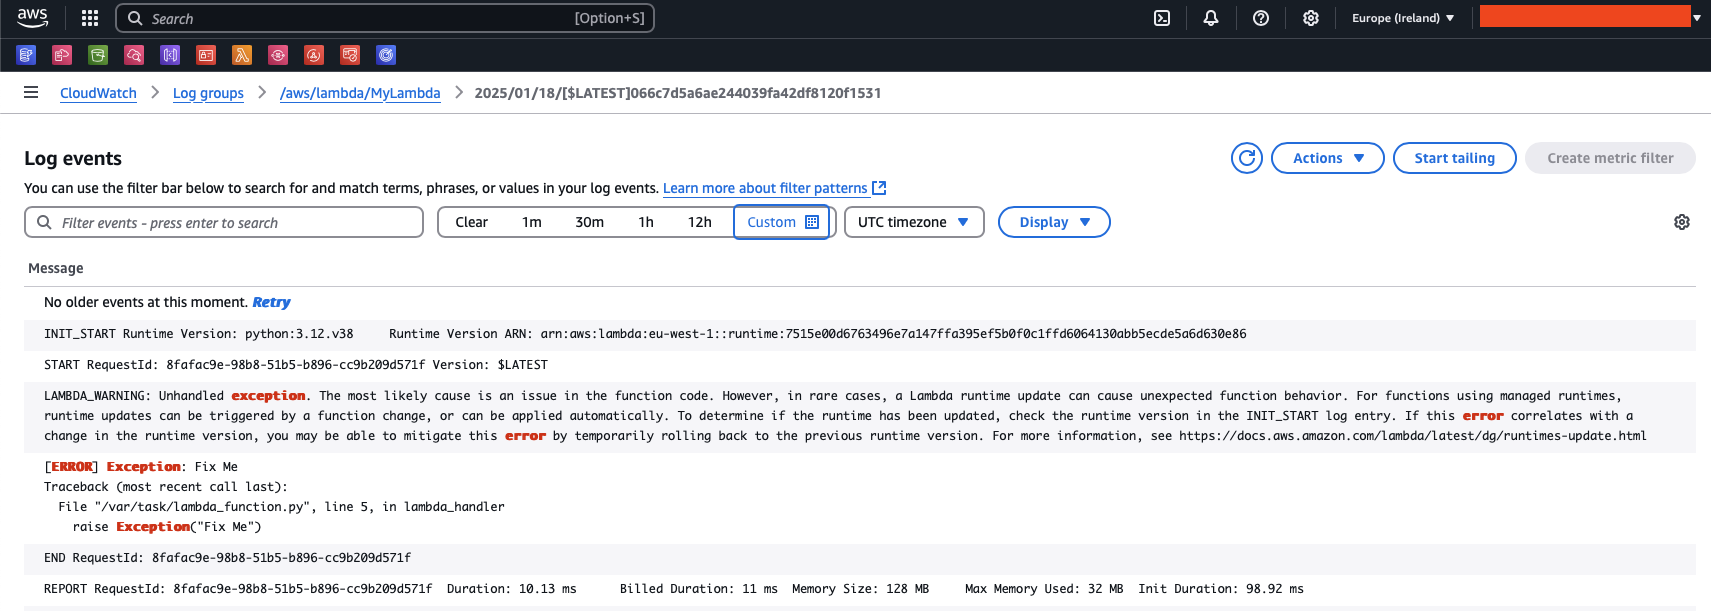Open the orange Lambda shortcut
The image size is (1711, 611).
(242, 55)
